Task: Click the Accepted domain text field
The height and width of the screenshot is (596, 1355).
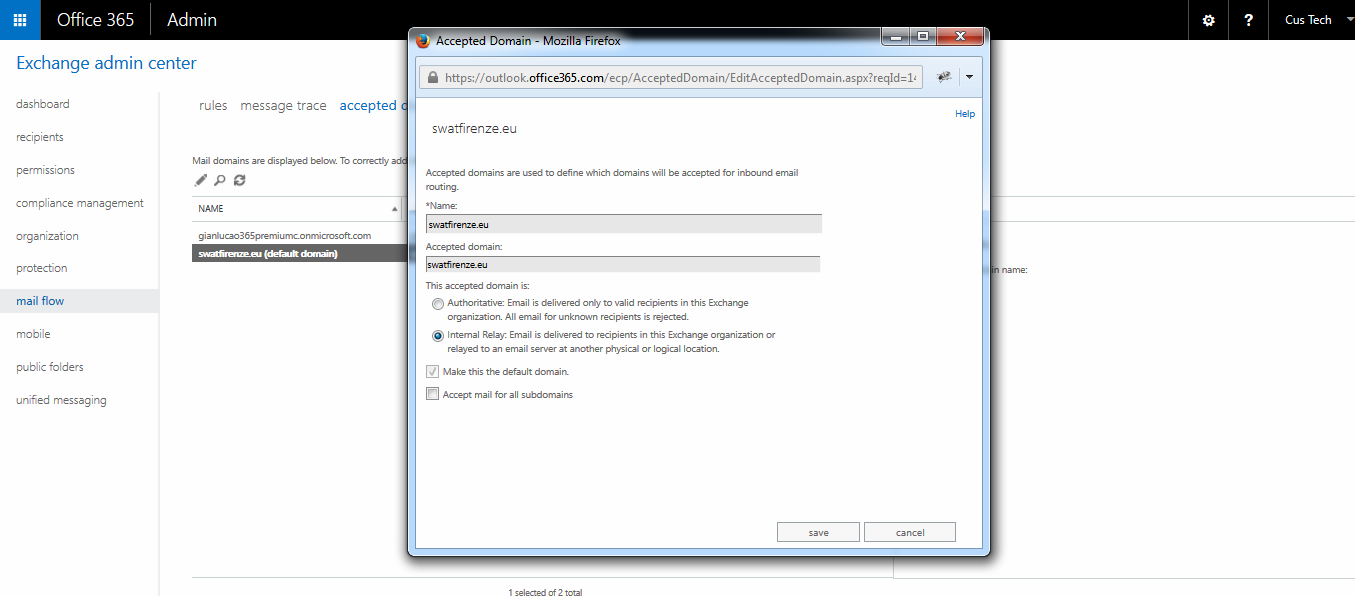Action: [623, 264]
